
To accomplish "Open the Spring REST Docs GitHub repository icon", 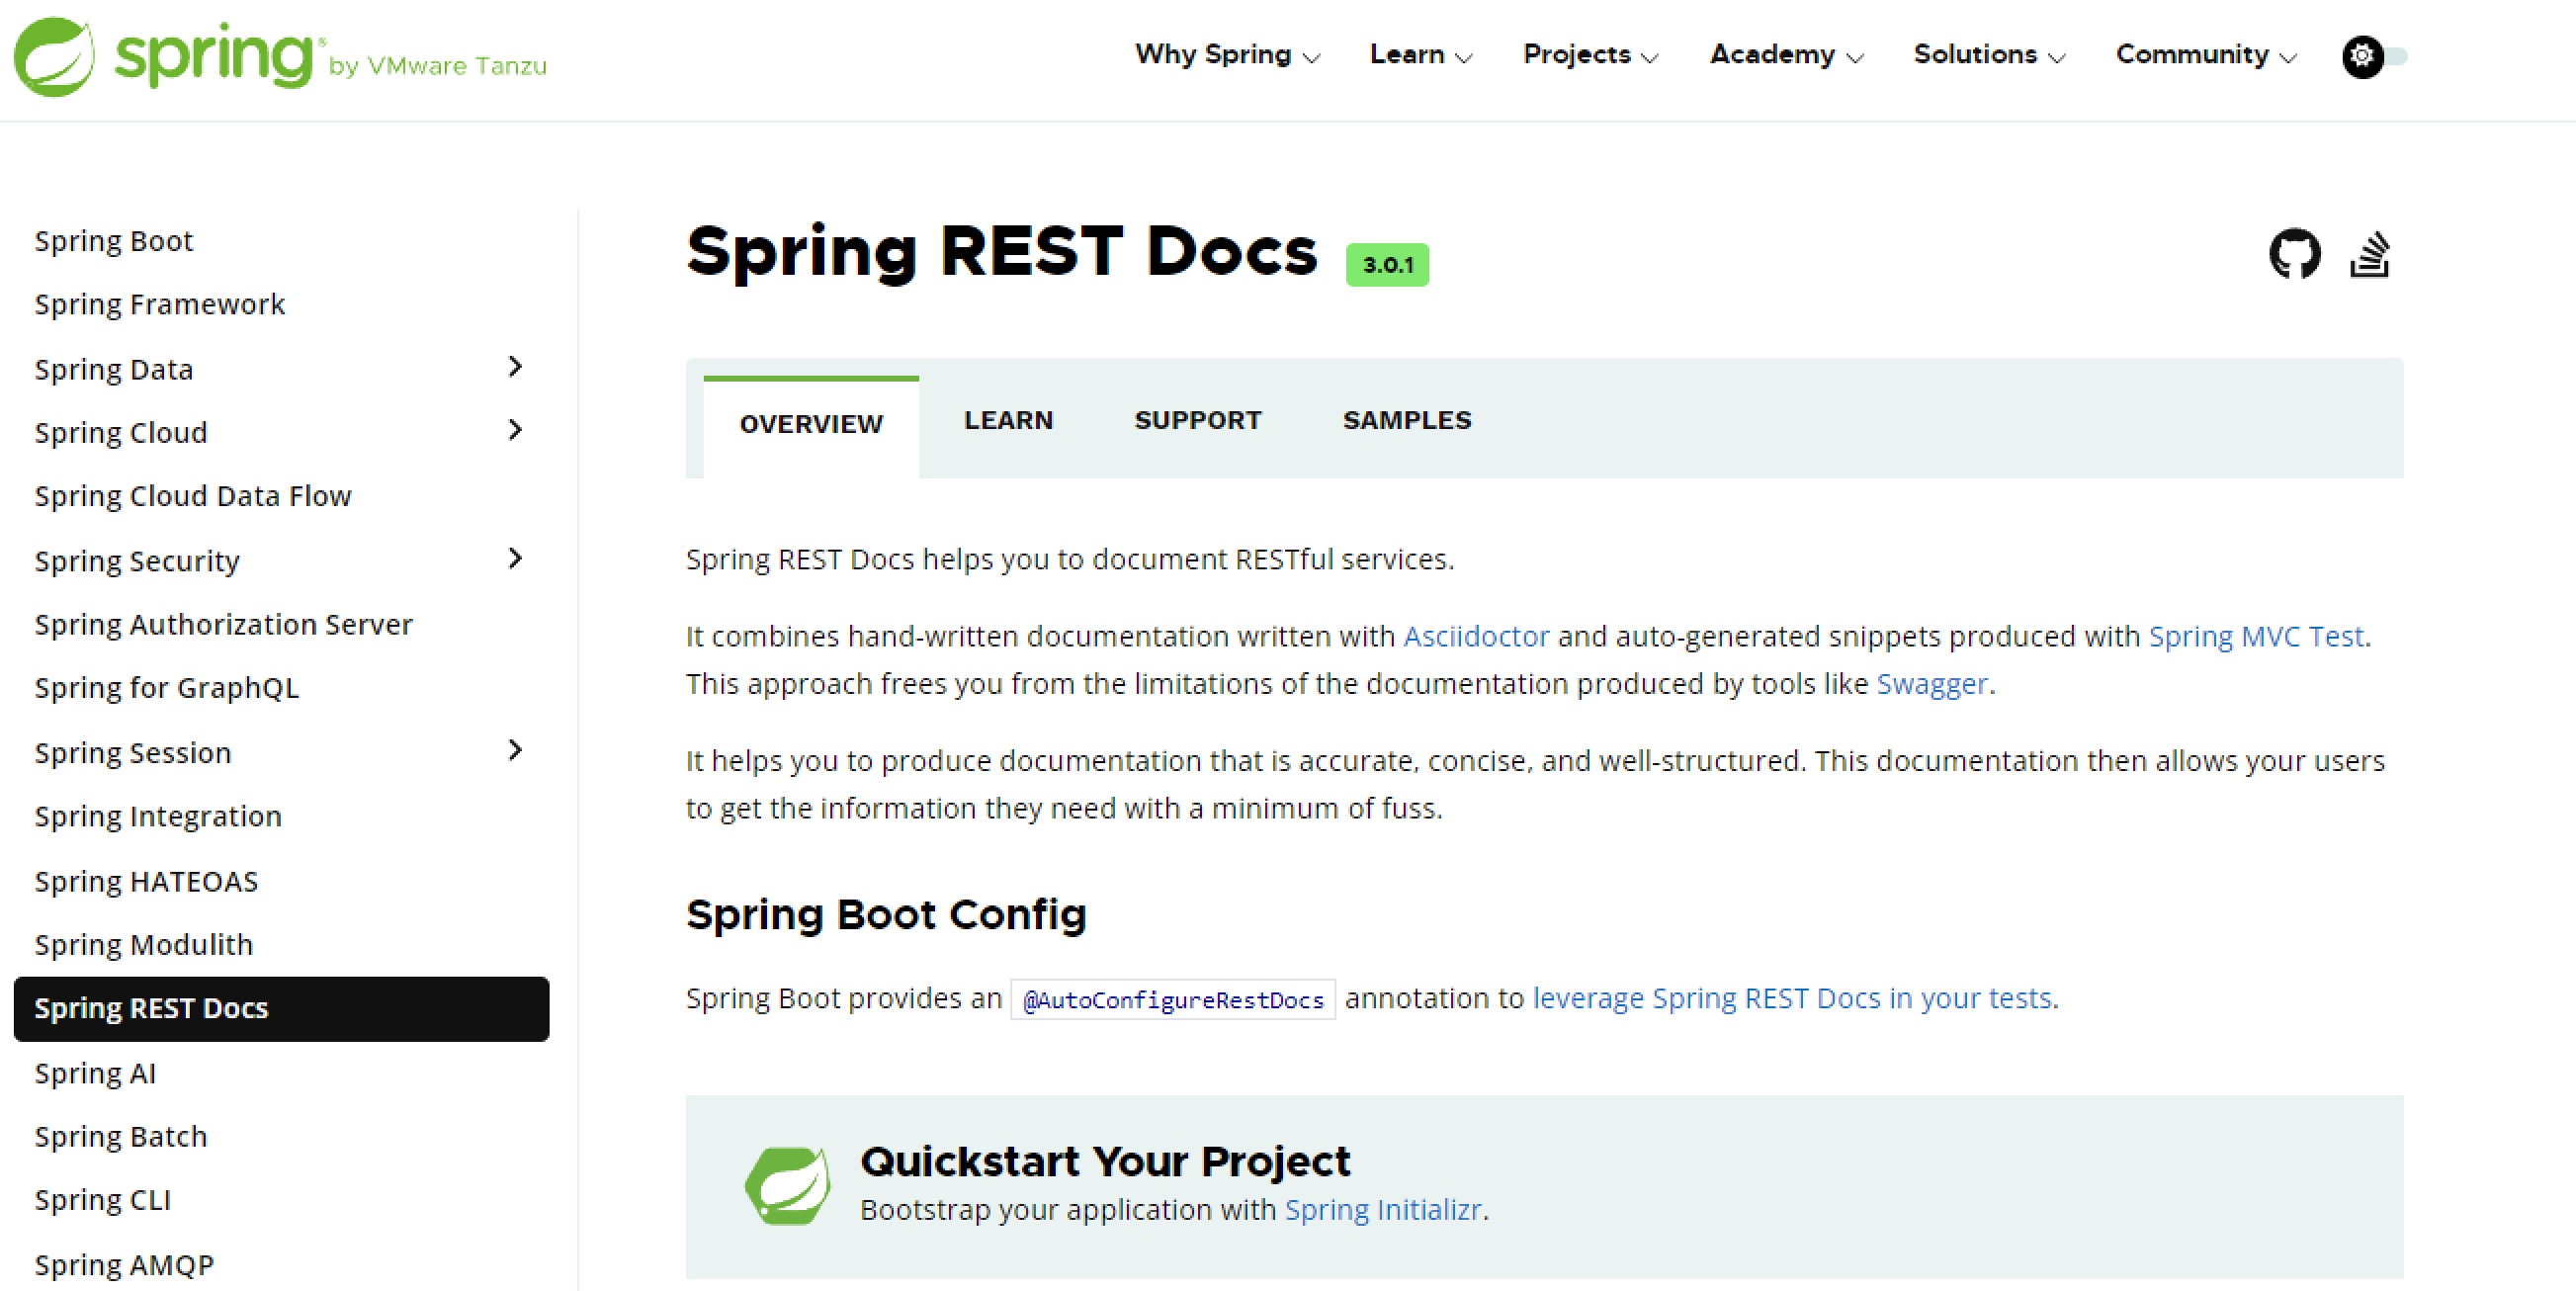I will (2294, 253).
